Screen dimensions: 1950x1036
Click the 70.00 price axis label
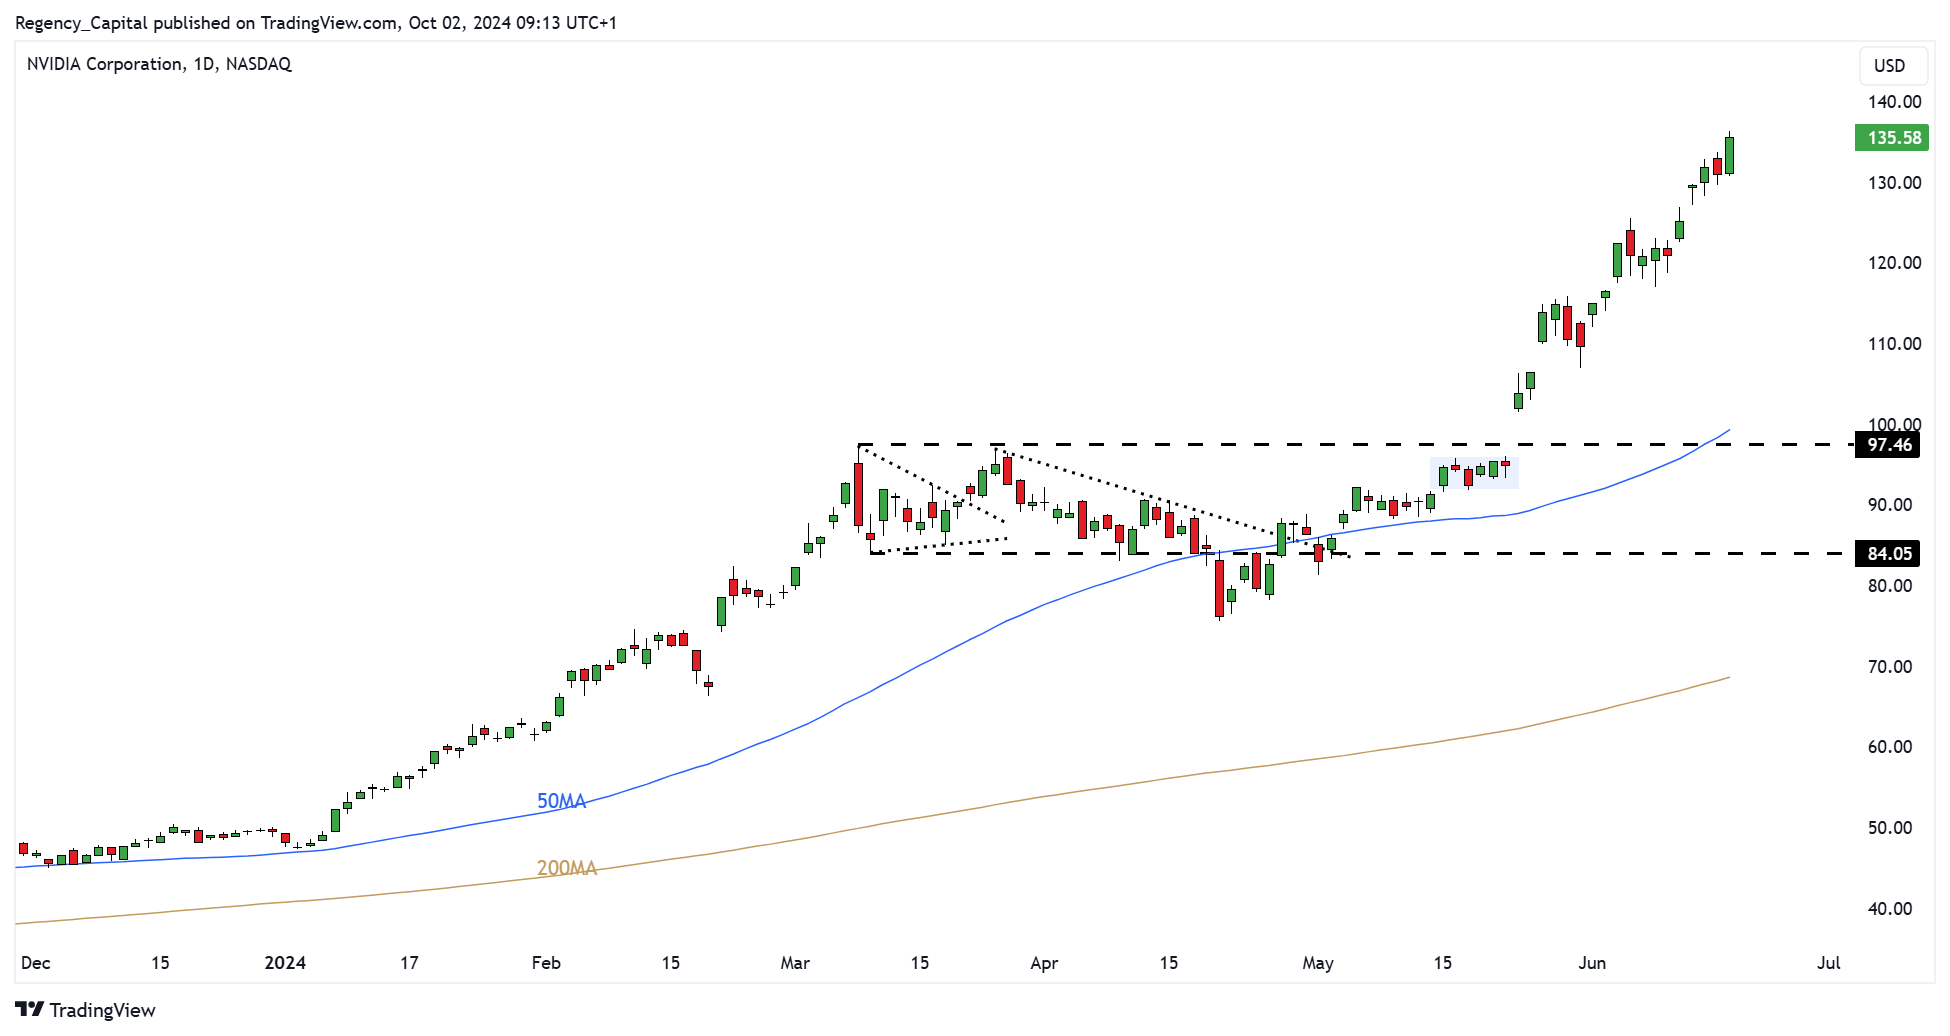[1890, 667]
